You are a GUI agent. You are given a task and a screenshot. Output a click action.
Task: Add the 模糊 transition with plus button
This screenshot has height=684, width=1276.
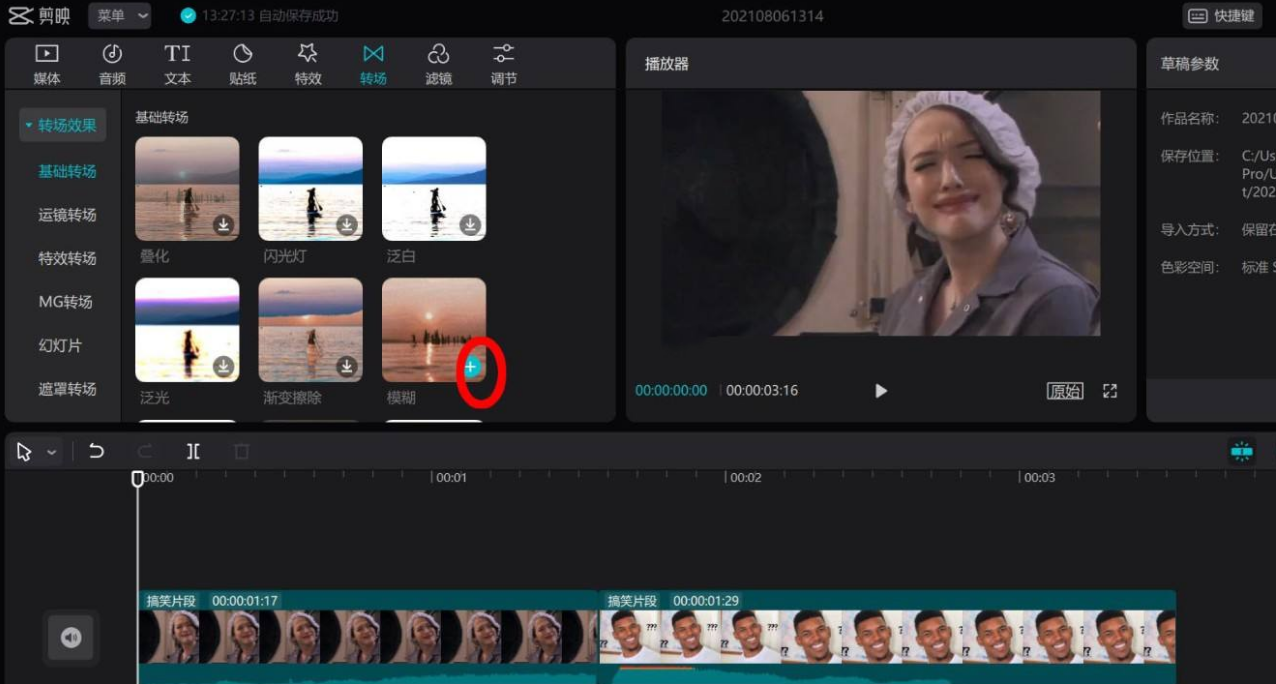click(470, 367)
